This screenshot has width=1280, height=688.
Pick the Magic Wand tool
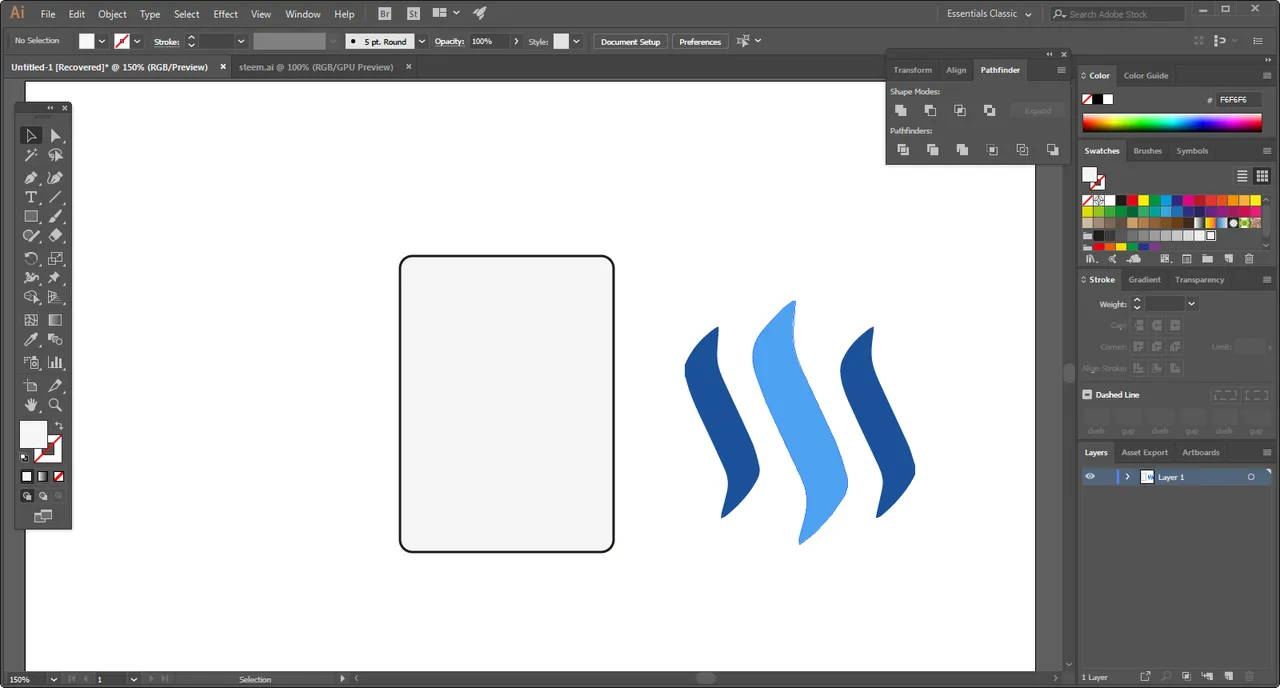(31, 156)
